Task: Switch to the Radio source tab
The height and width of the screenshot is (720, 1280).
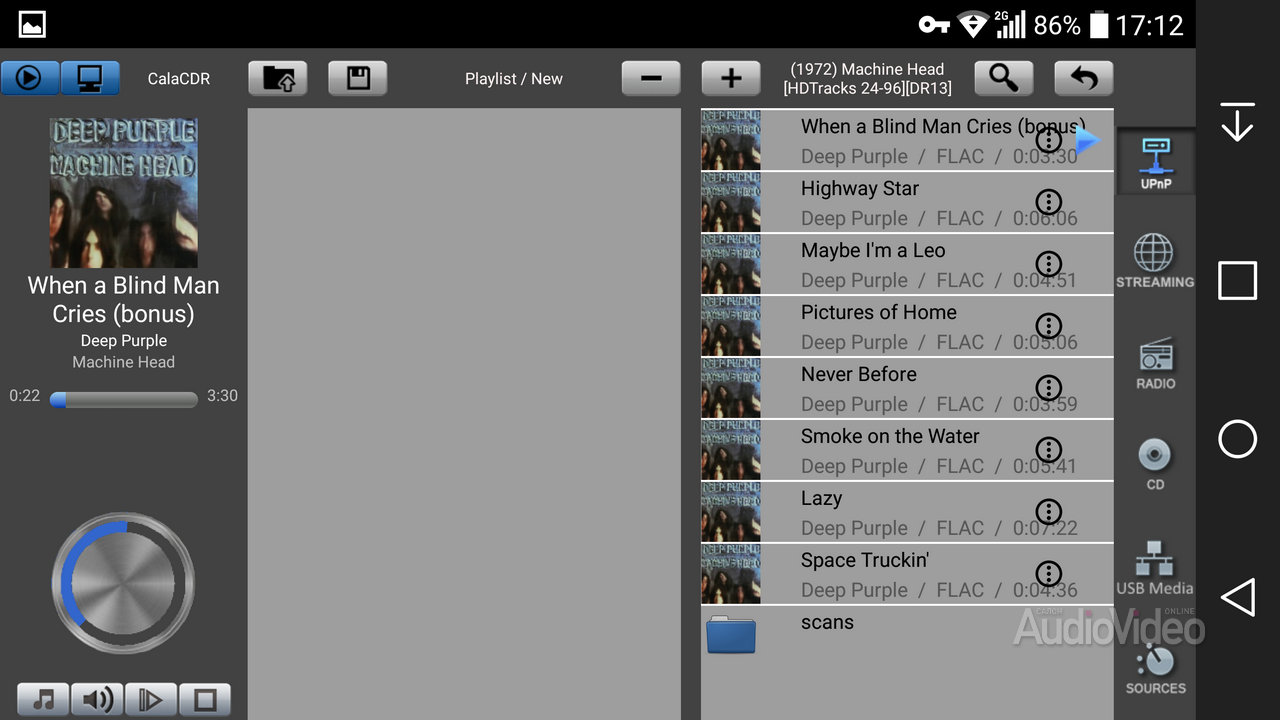Action: (x=1155, y=364)
